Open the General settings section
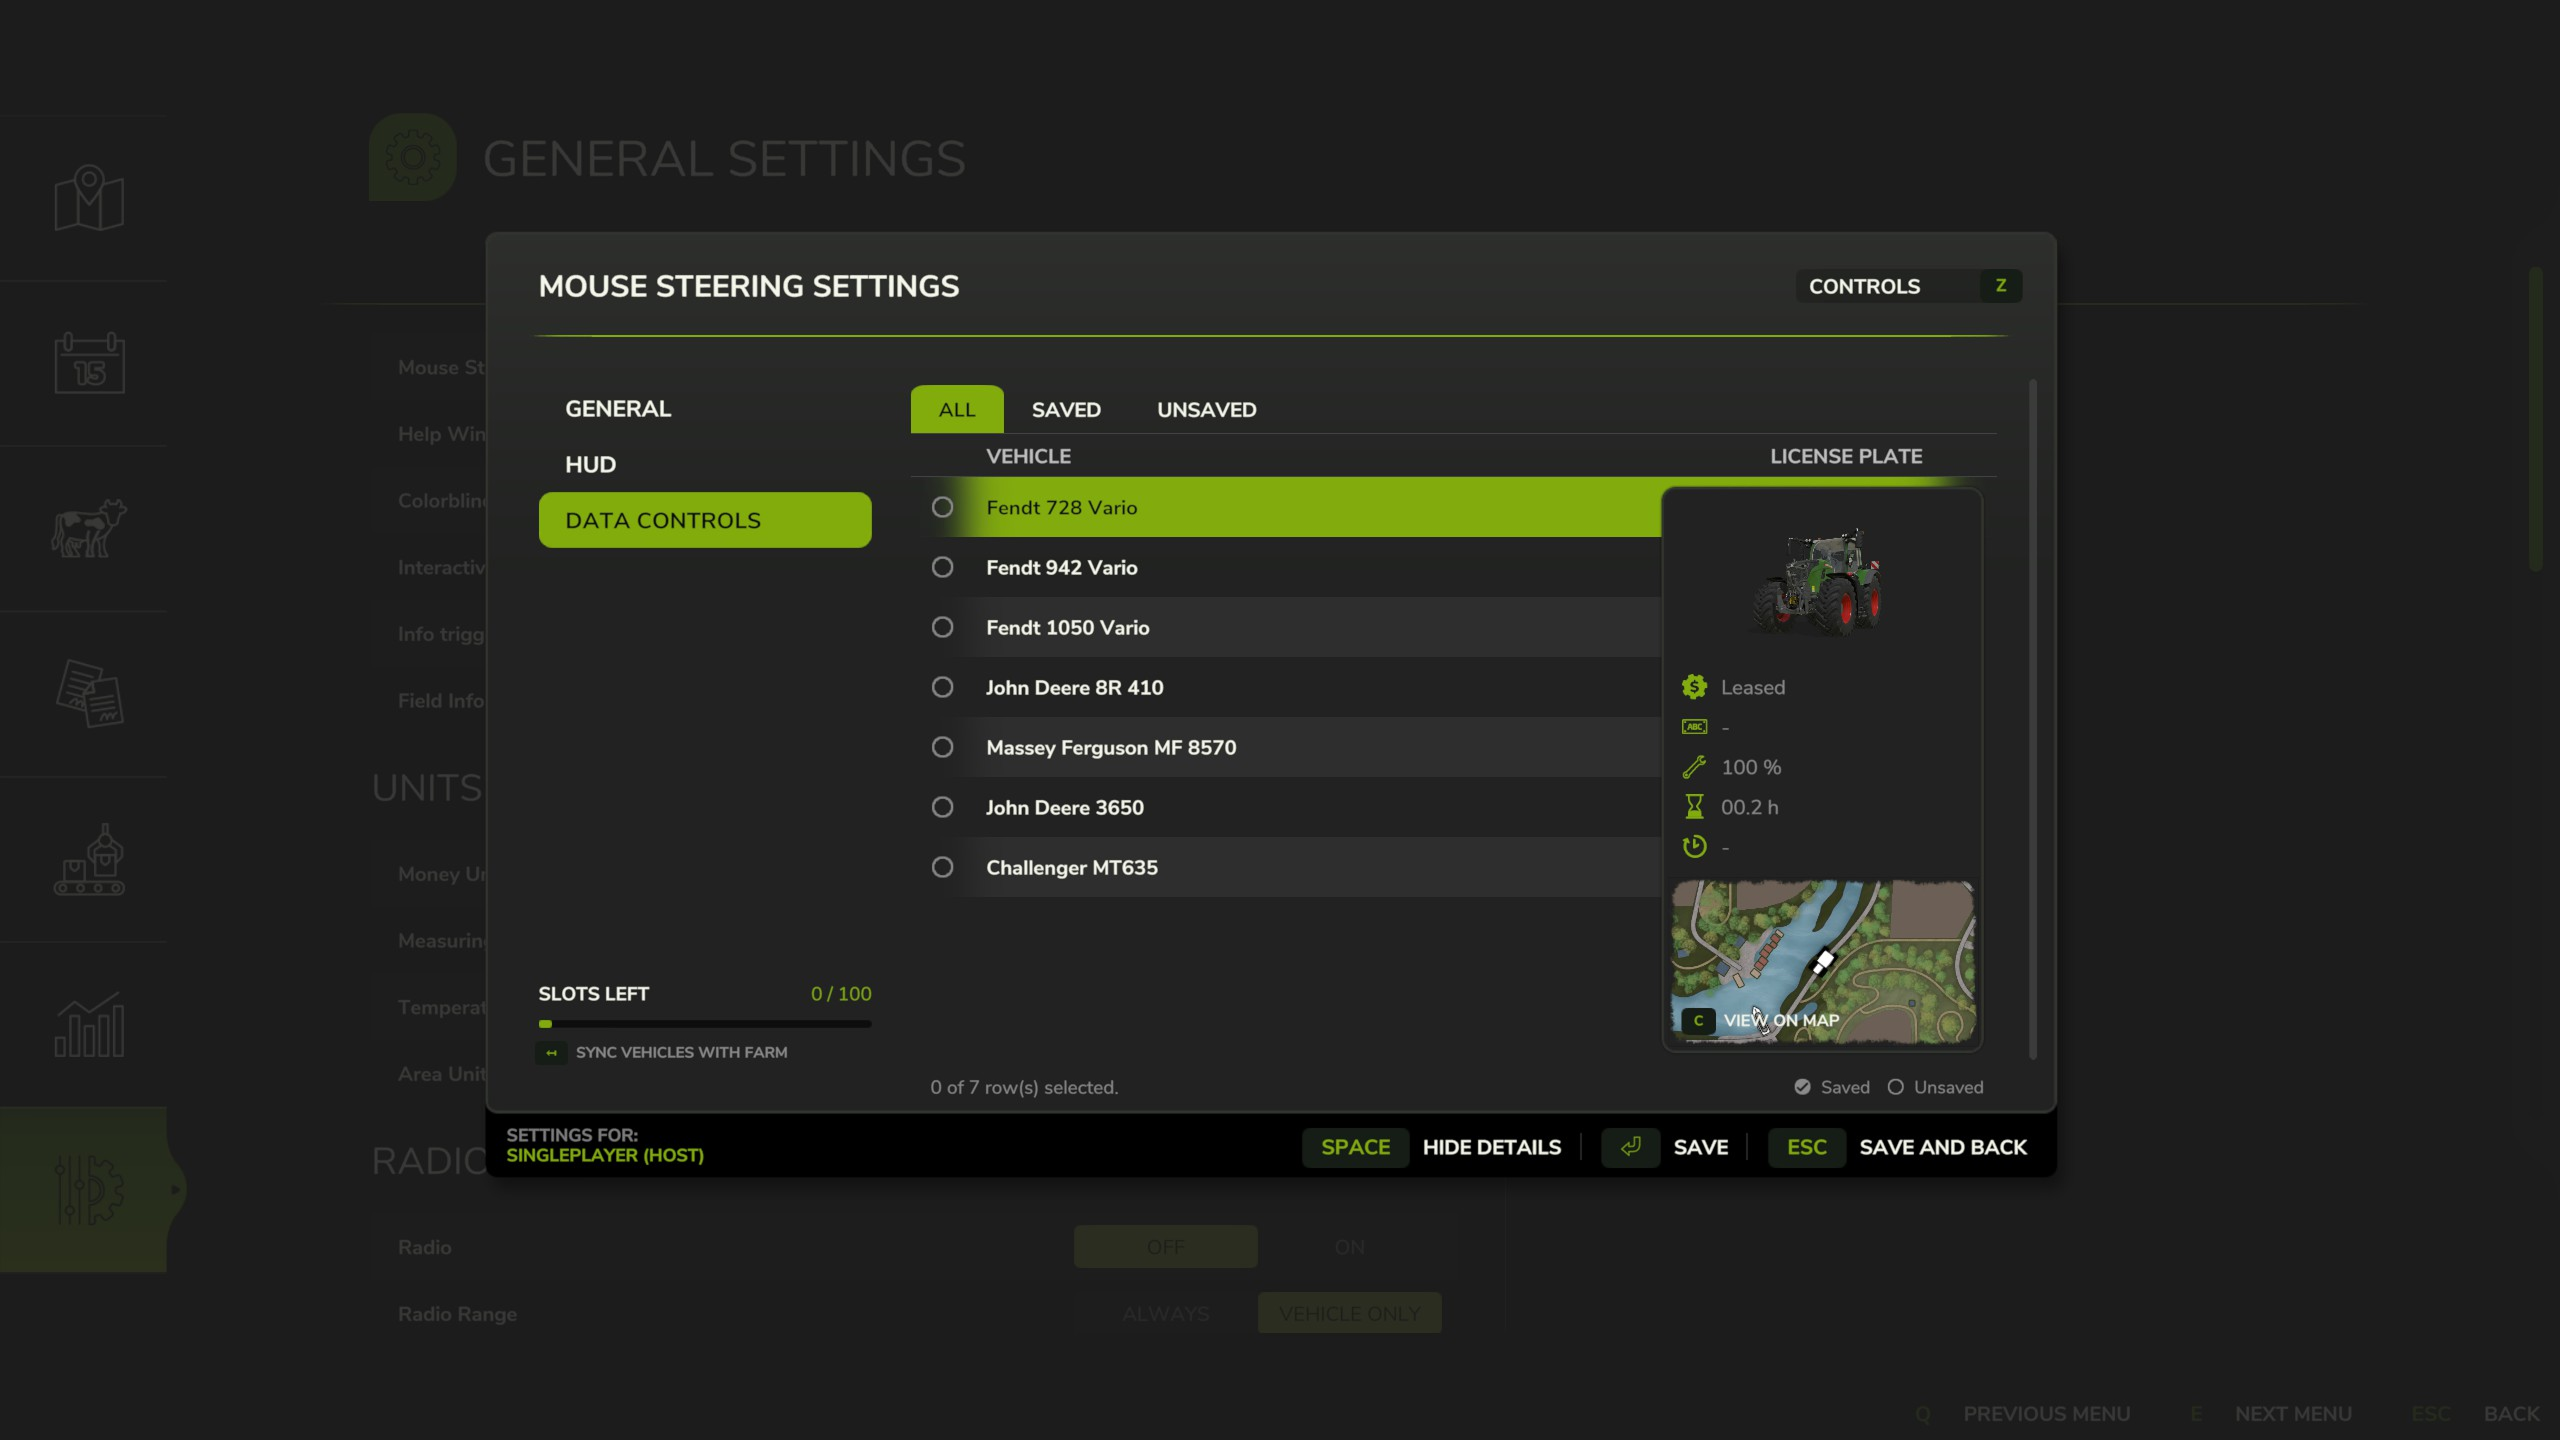The height and width of the screenshot is (1440, 2560). [618, 409]
